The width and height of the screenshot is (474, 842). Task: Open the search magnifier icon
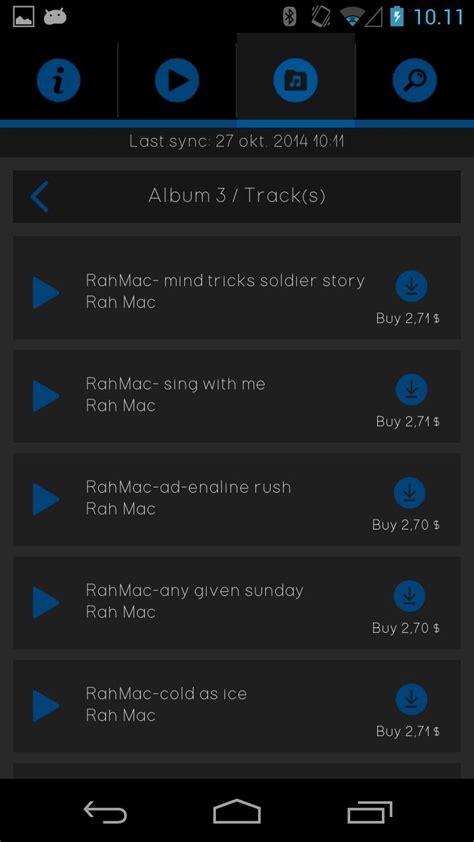[414, 81]
